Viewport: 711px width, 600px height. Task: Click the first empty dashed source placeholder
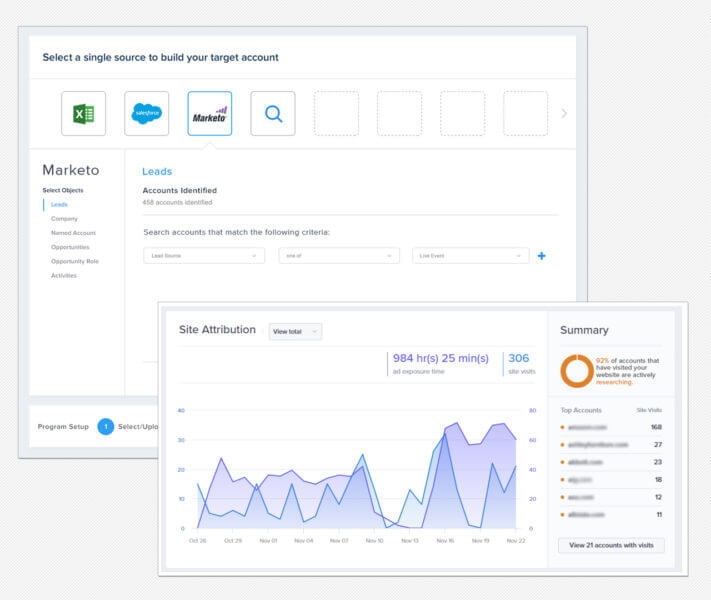(x=336, y=113)
